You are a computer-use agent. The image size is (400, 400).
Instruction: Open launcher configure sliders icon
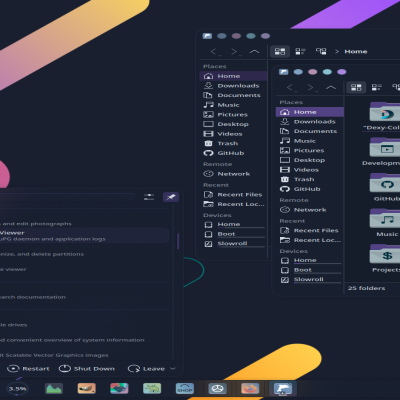coord(149,197)
